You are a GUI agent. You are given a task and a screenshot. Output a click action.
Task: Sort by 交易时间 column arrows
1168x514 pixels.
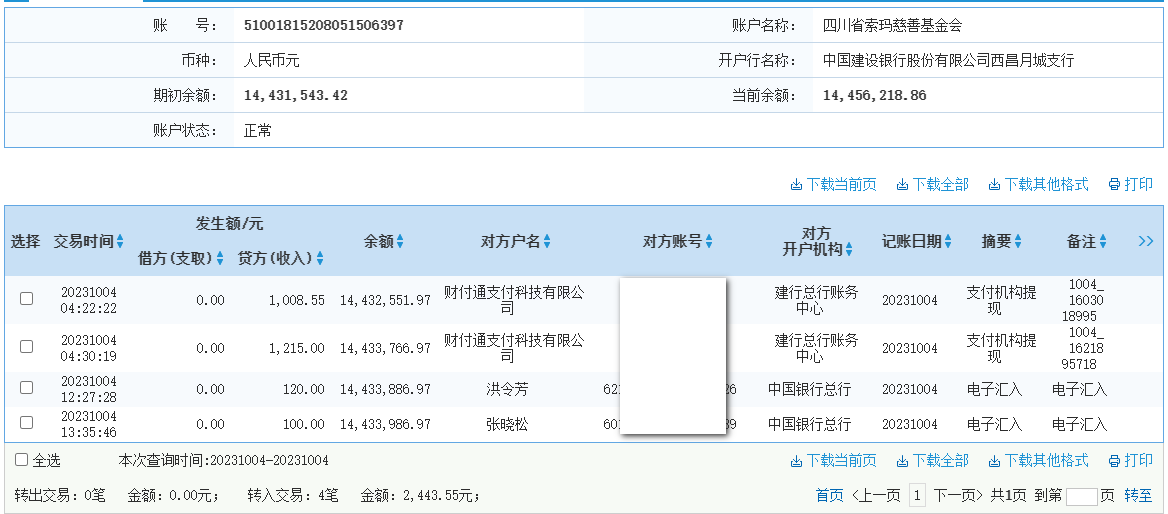[x=120, y=241]
